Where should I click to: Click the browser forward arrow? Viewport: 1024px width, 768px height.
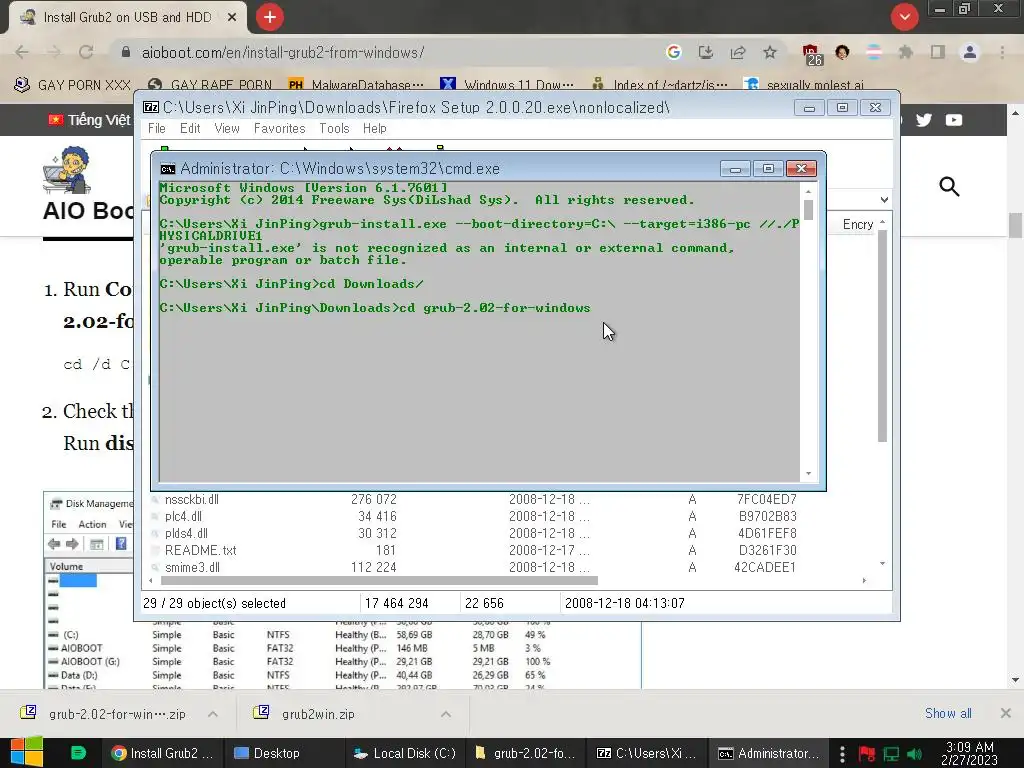(x=54, y=52)
